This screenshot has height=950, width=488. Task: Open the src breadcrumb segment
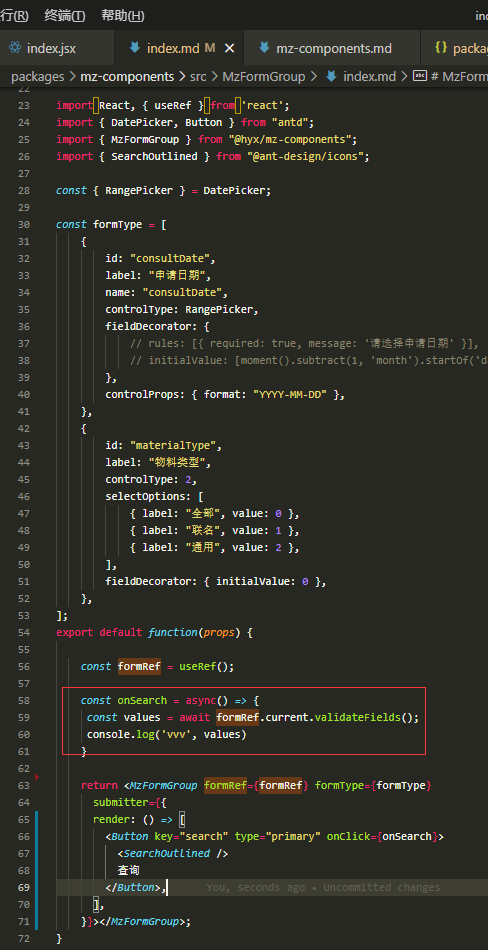tap(198, 76)
